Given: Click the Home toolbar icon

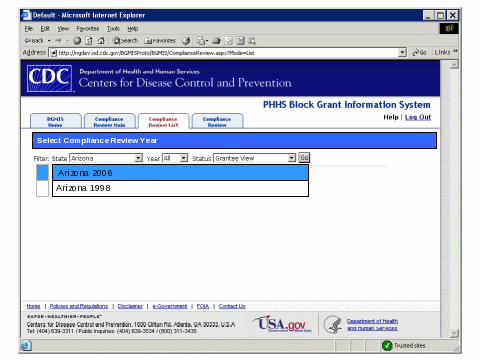Looking at the screenshot, I should coord(101,41).
